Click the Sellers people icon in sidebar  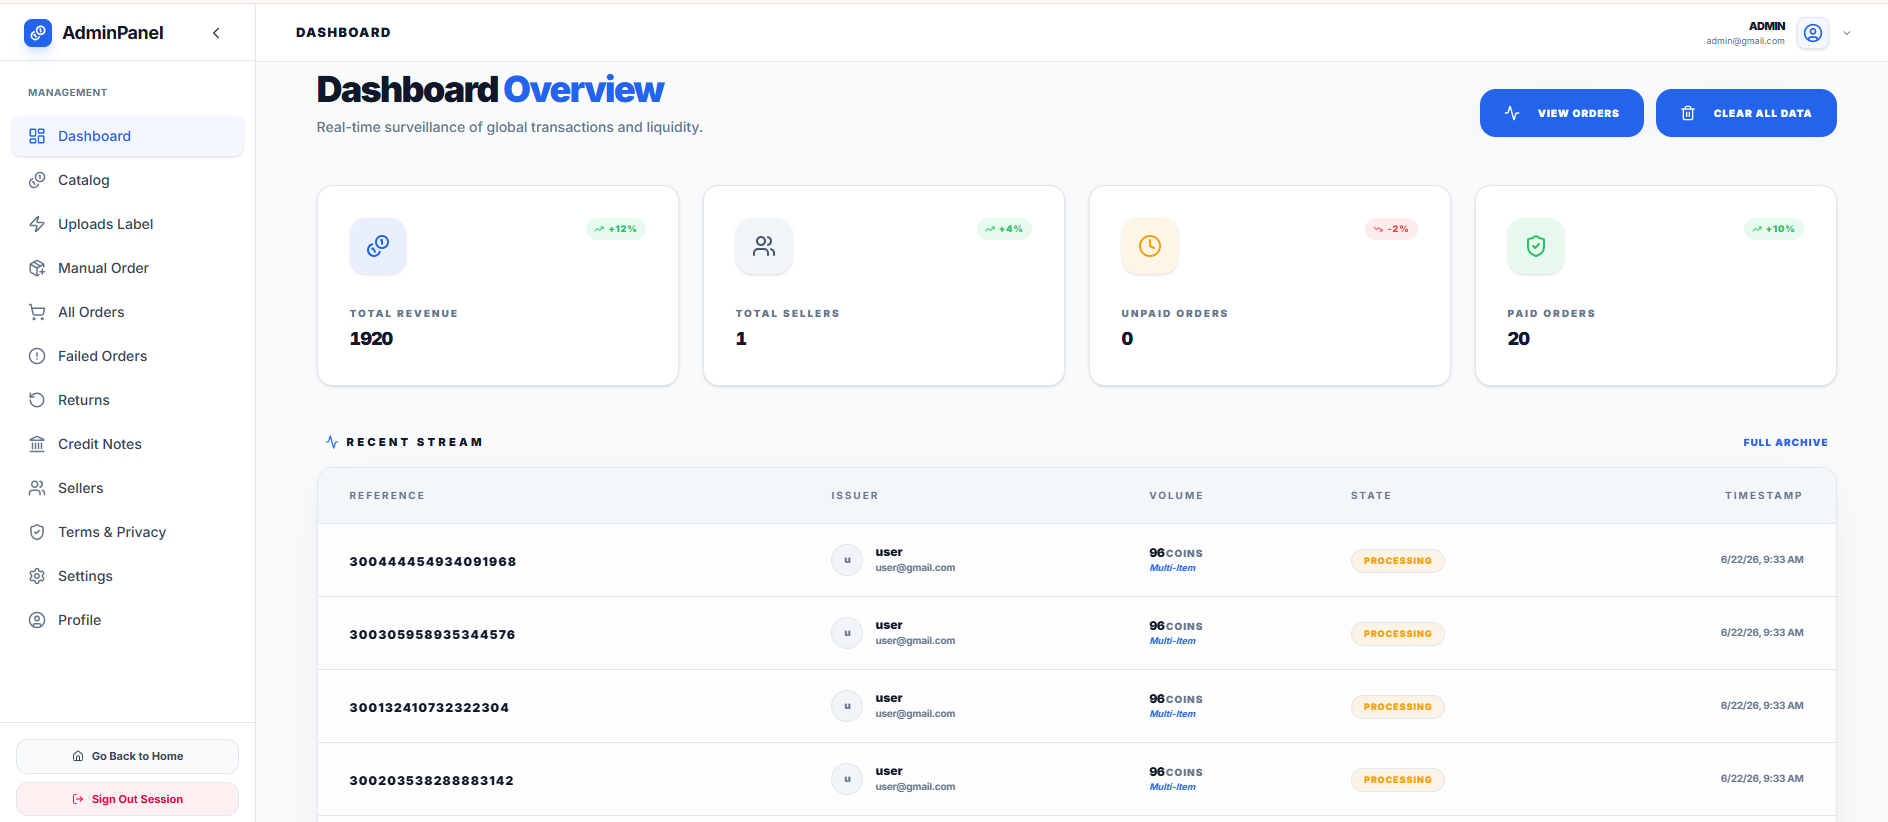(x=37, y=488)
